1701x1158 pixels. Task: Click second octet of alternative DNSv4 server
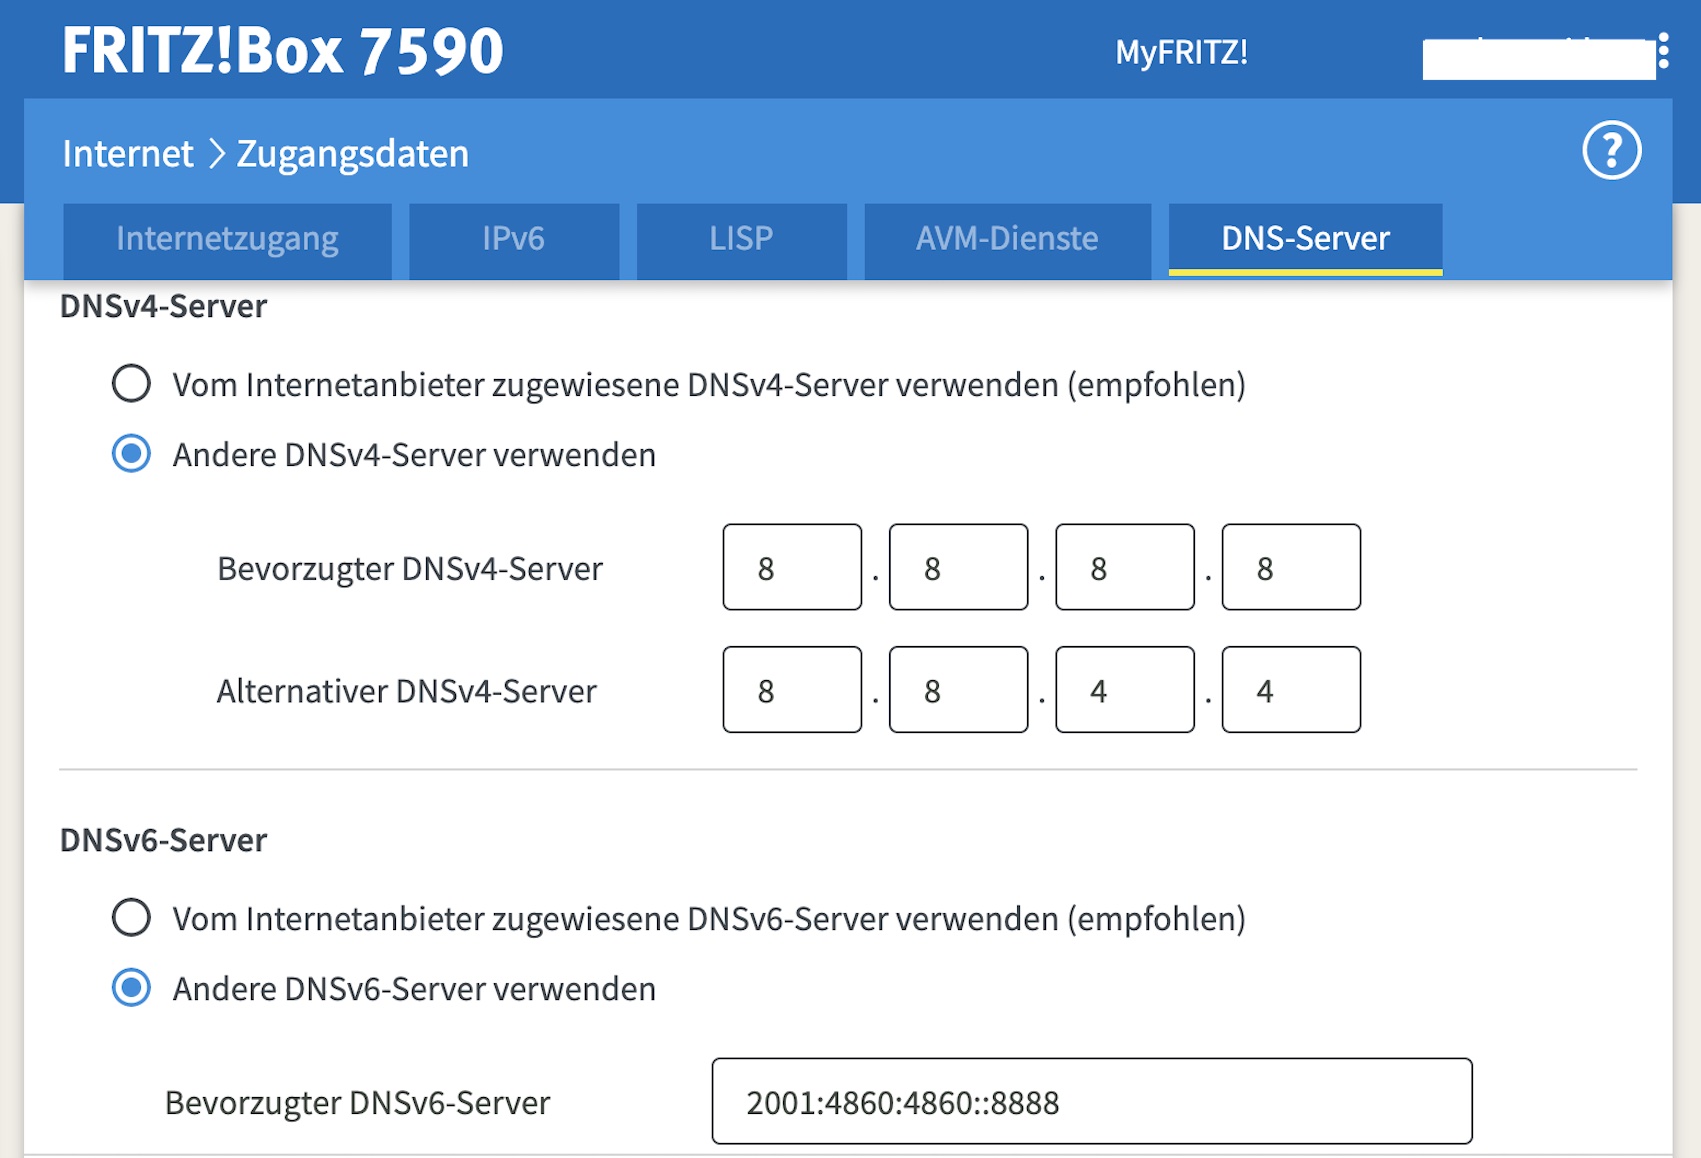tap(958, 690)
